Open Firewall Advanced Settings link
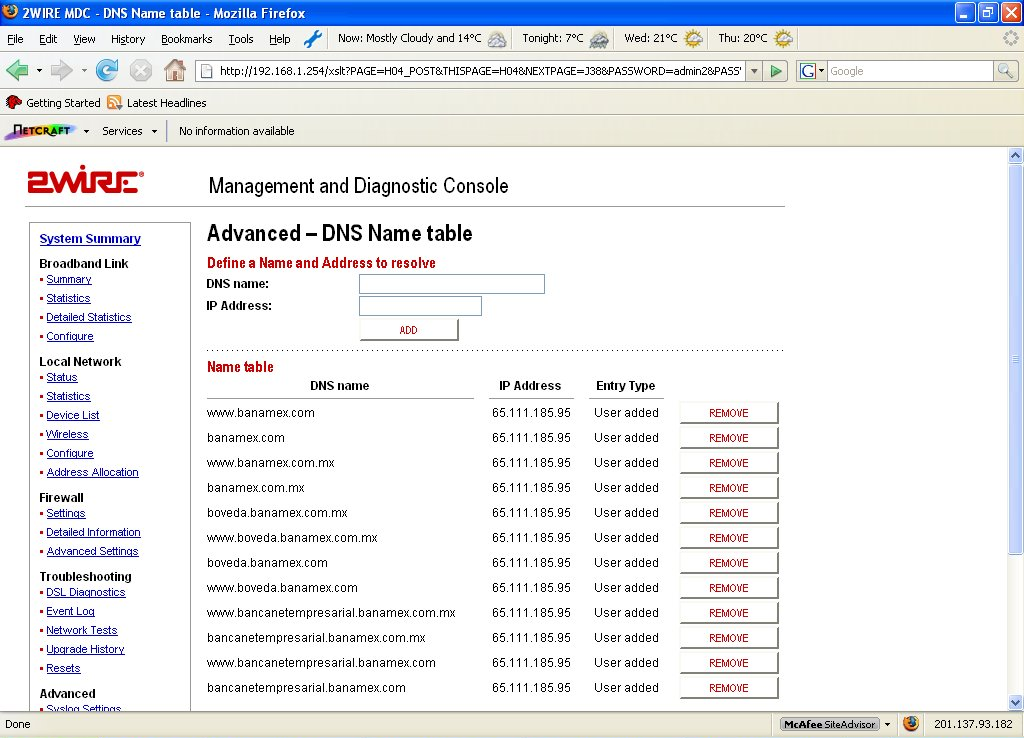Viewport: 1024px width, 738px height. (92, 551)
